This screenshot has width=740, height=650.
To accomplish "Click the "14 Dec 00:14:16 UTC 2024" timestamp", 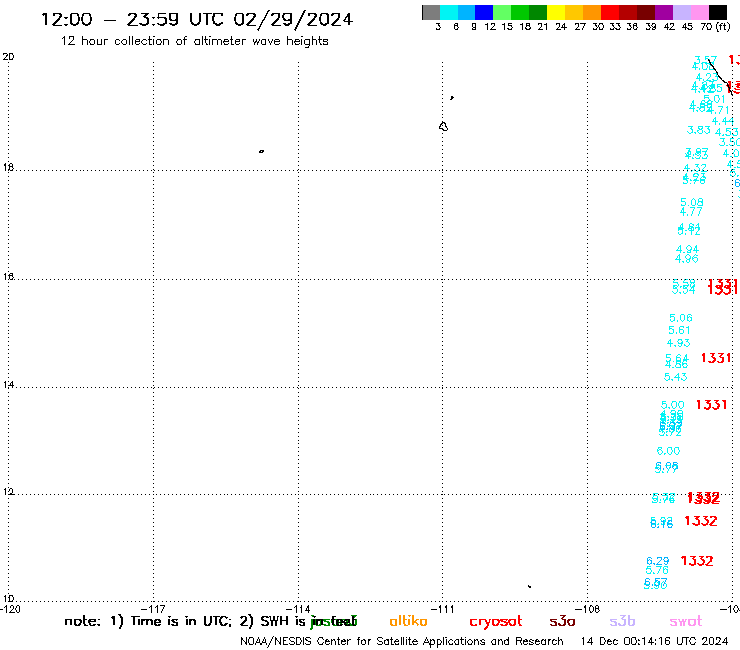I will point(655,642).
